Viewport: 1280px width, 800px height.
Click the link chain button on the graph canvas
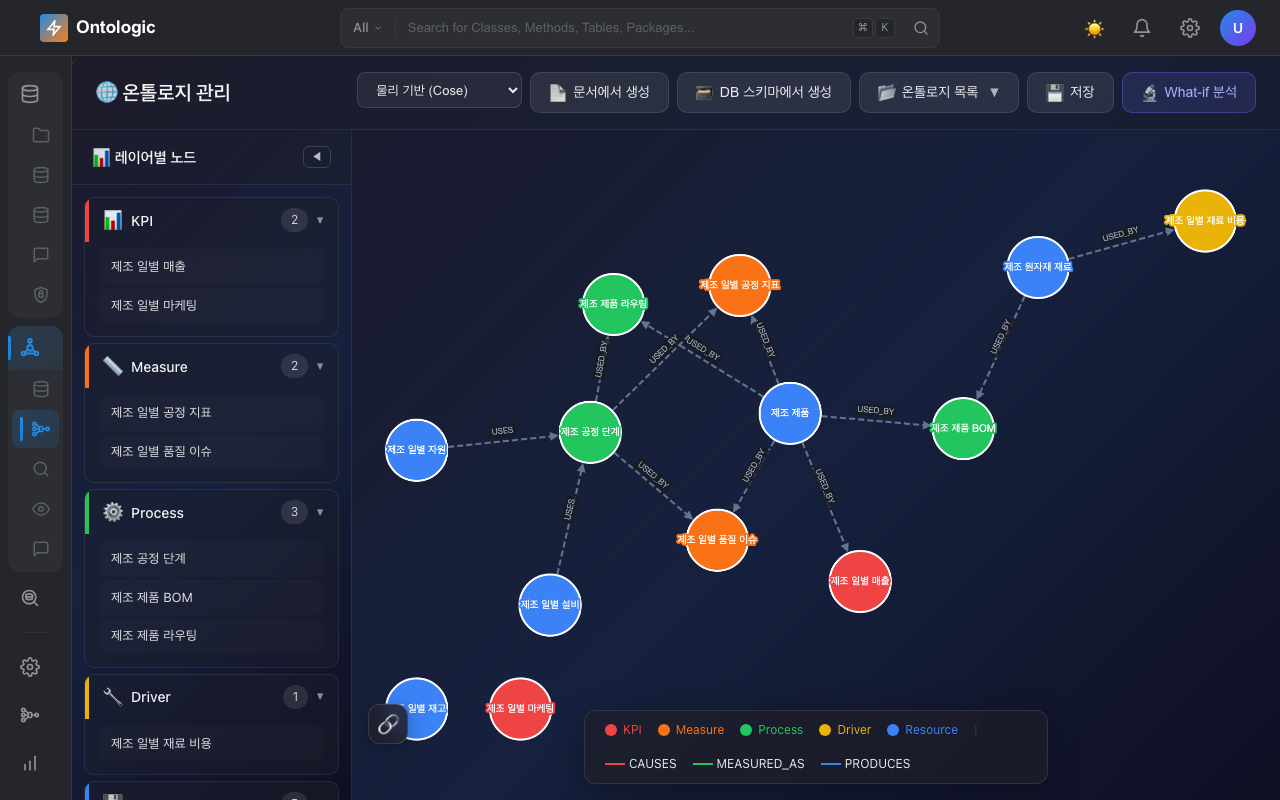pos(388,724)
